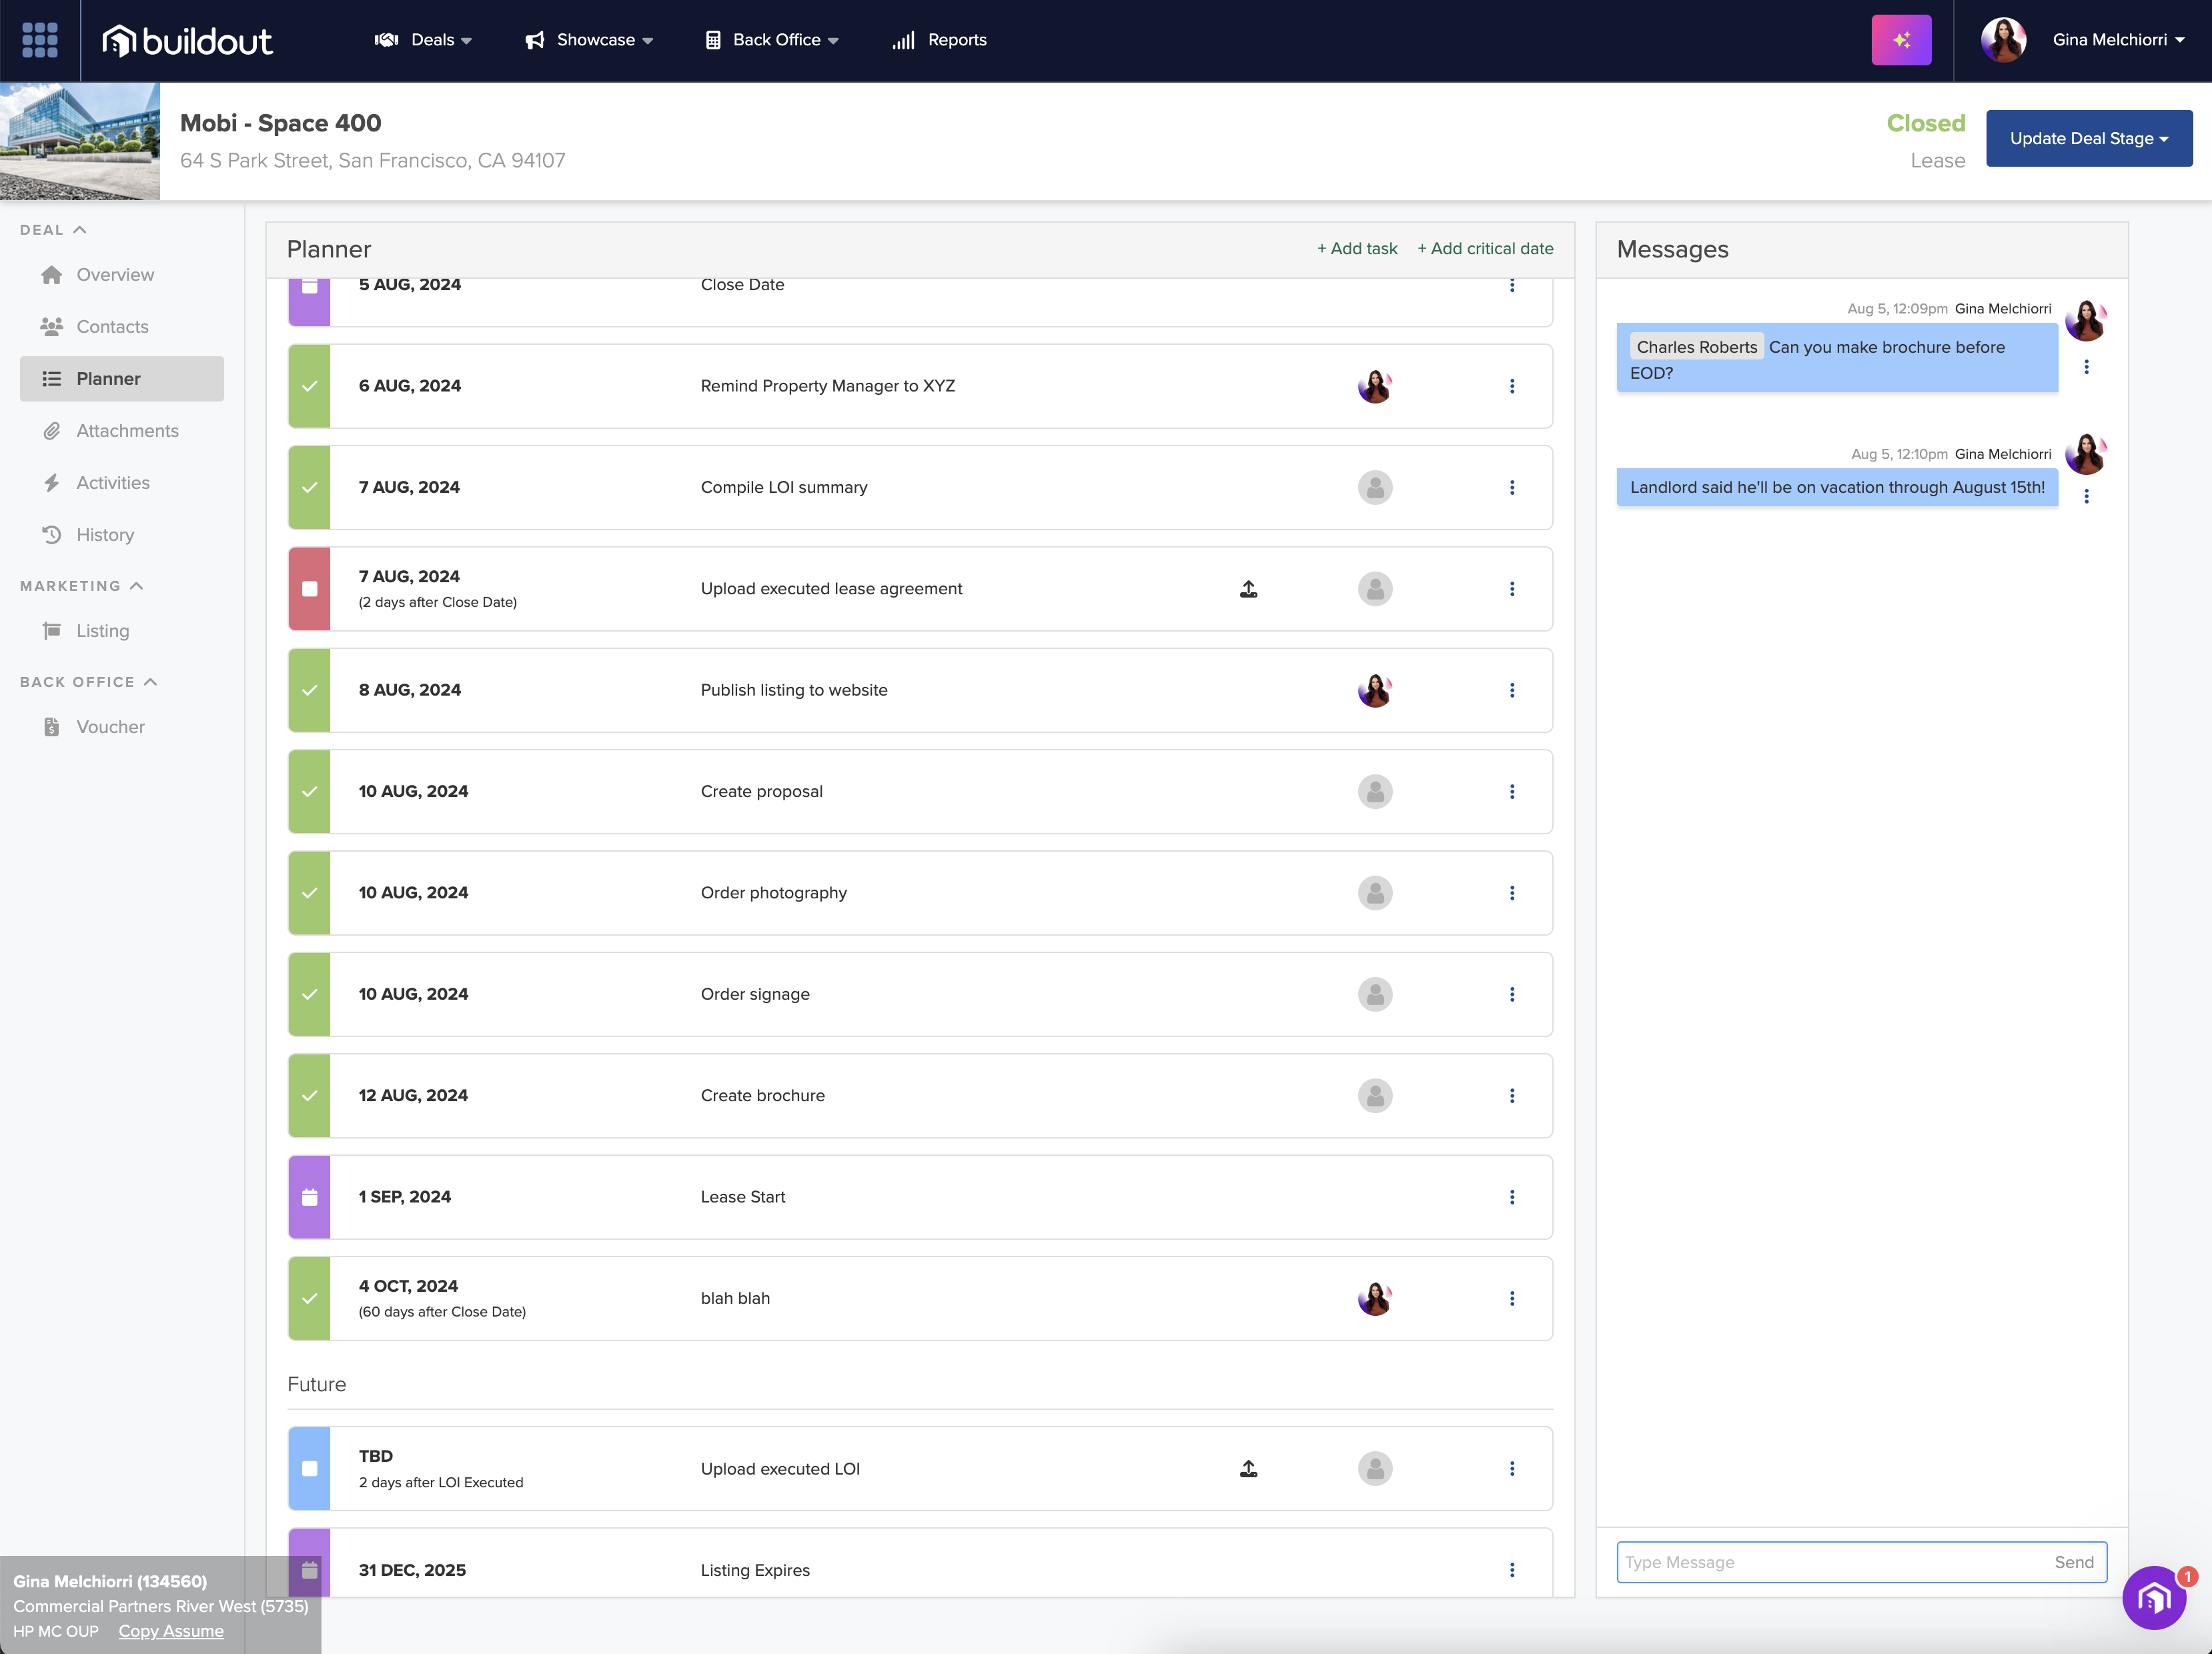Click the Copy Assume link bottom left

click(x=170, y=1630)
